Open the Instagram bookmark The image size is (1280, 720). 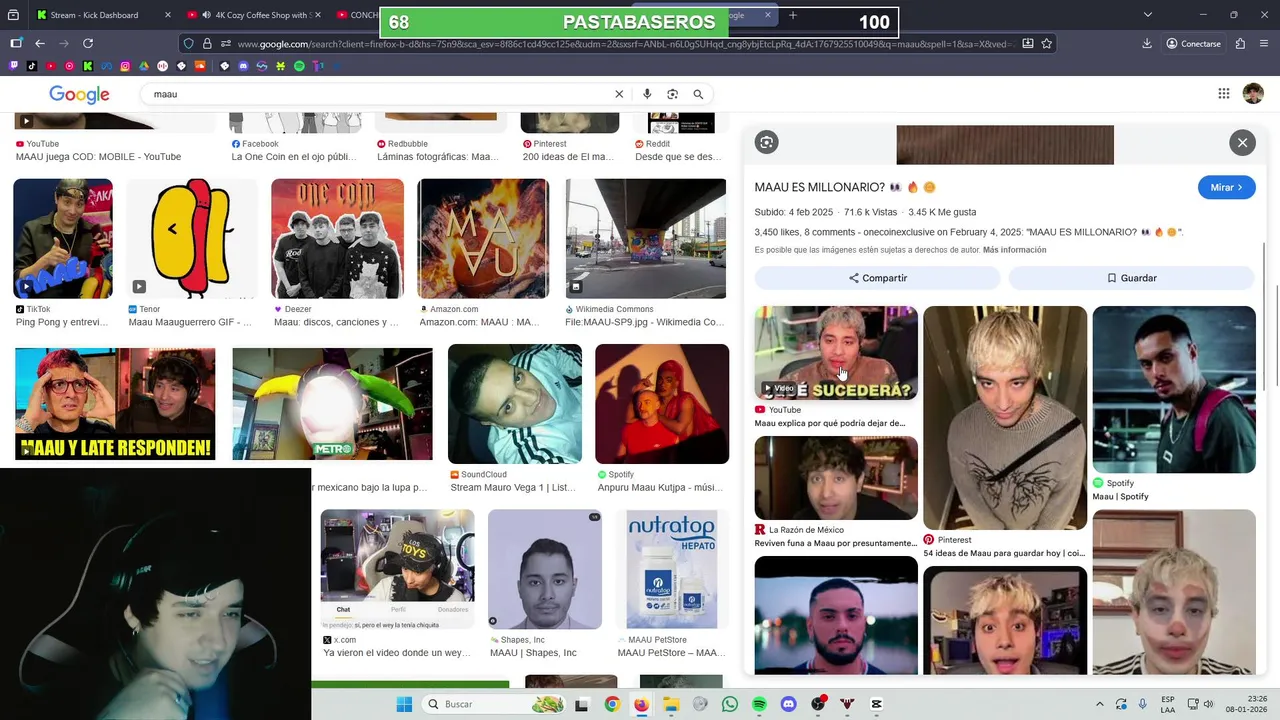[x=125, y=66]
